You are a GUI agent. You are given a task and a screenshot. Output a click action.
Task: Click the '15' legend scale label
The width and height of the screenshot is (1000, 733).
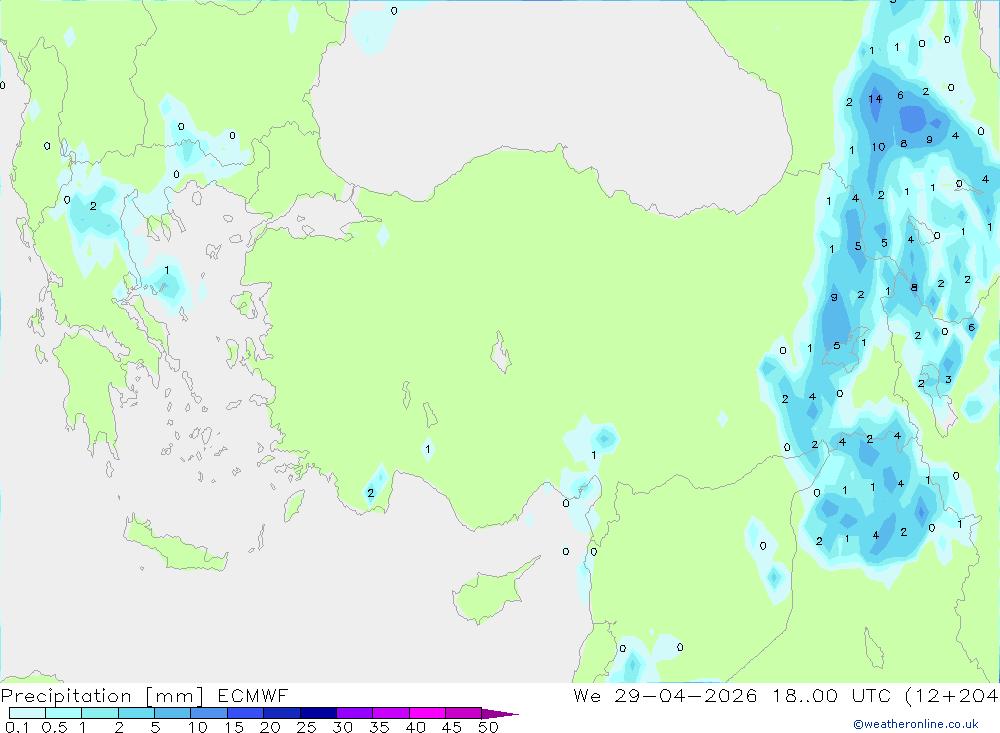pos(234,727)
